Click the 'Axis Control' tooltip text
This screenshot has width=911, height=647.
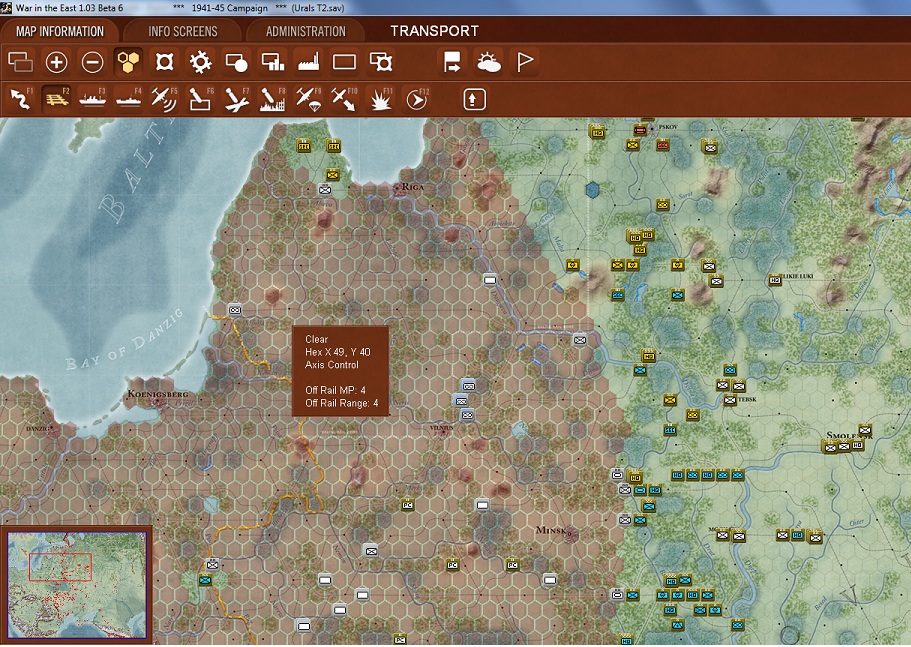(332, 365)
